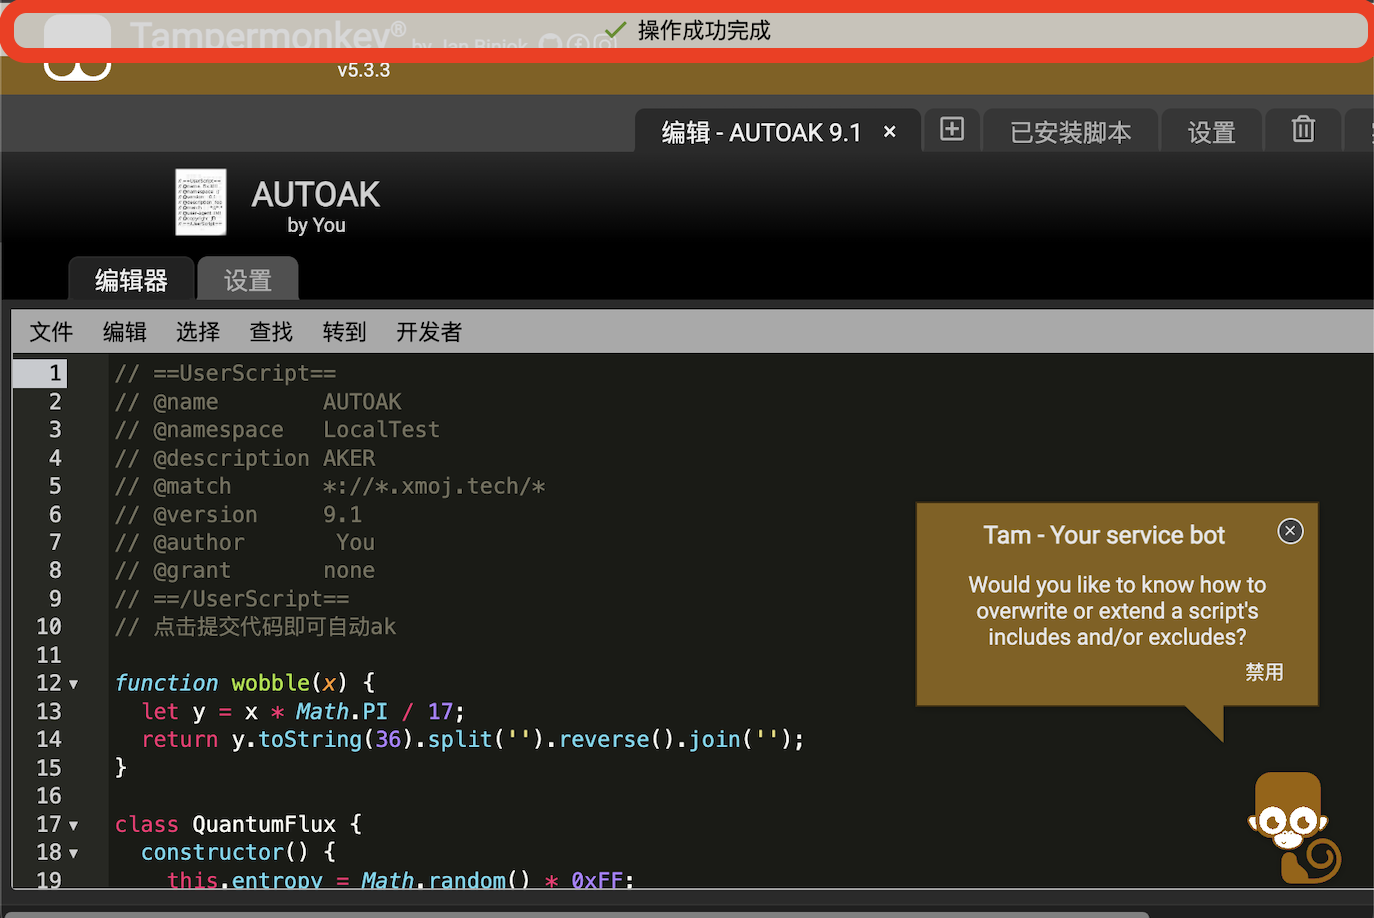Open the 编辑 menu in the editor
Image resolution: width=1374 pixels, height=918 pixels.
[x=125, y=332]
